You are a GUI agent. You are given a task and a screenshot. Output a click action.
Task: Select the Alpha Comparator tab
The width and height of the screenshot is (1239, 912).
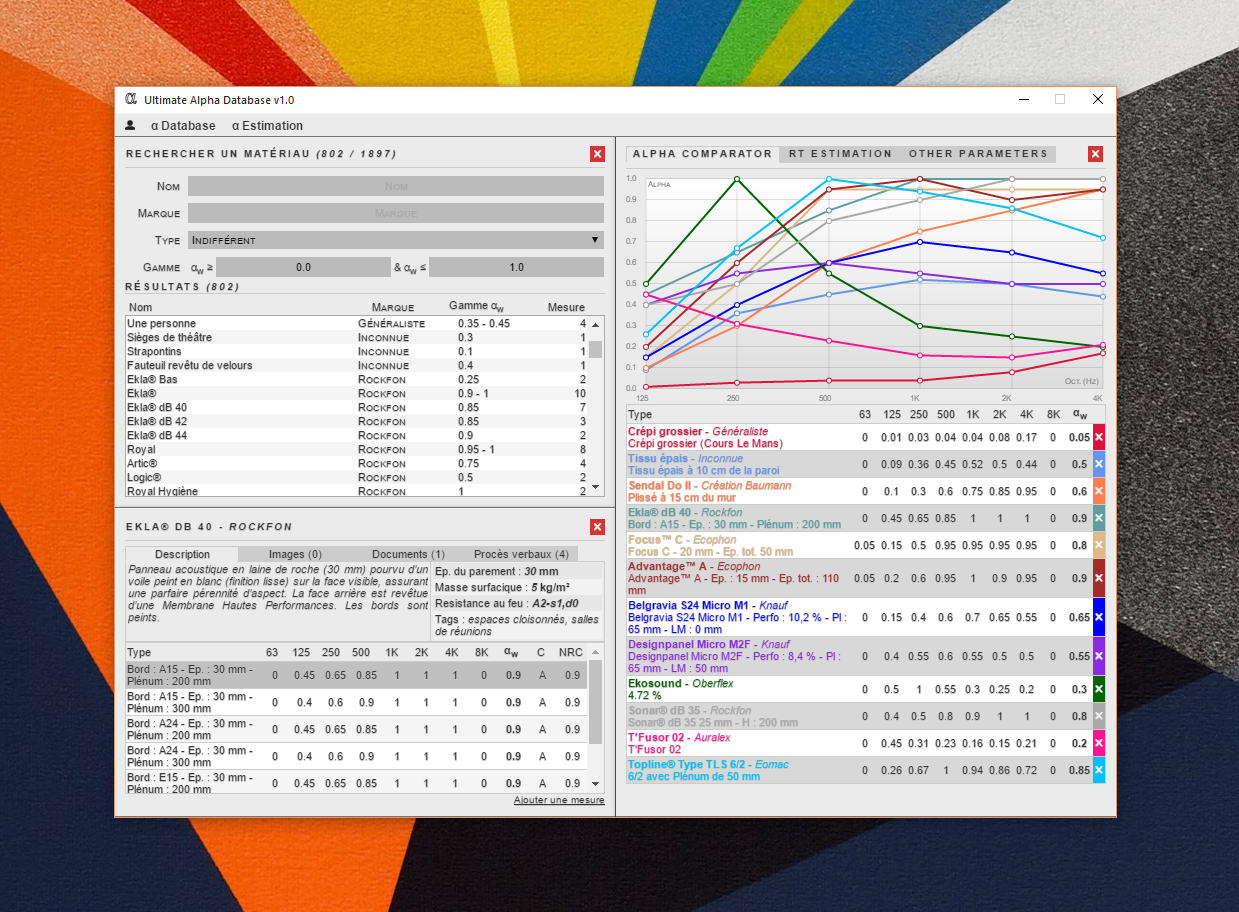pyautogui.click(x=702, y=154)
